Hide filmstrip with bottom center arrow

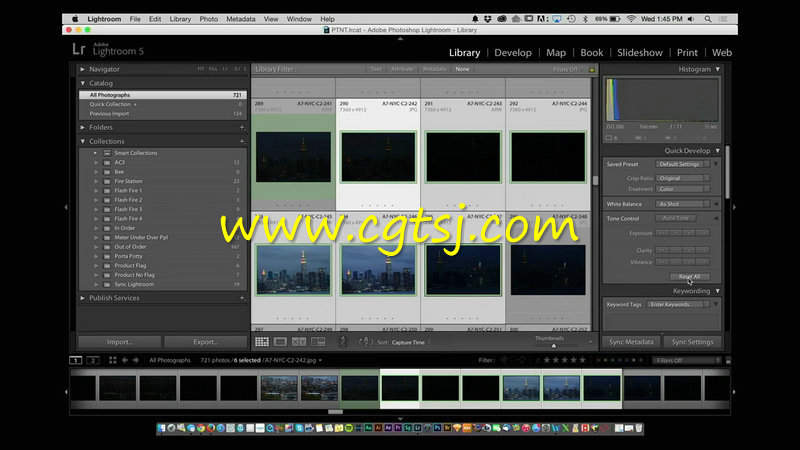pos(400,418)
